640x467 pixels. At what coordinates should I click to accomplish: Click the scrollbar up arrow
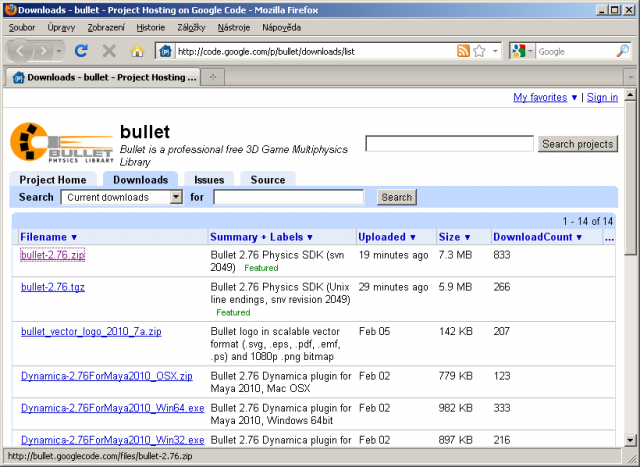[x=630, y=95]
